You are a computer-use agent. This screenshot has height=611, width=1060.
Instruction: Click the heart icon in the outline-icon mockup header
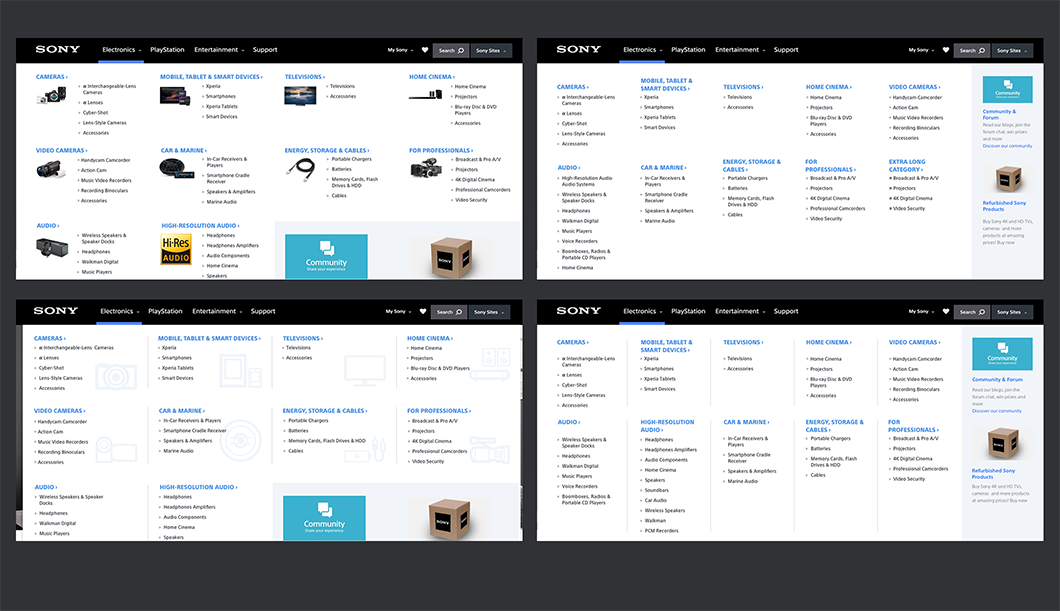click(423, 312)
